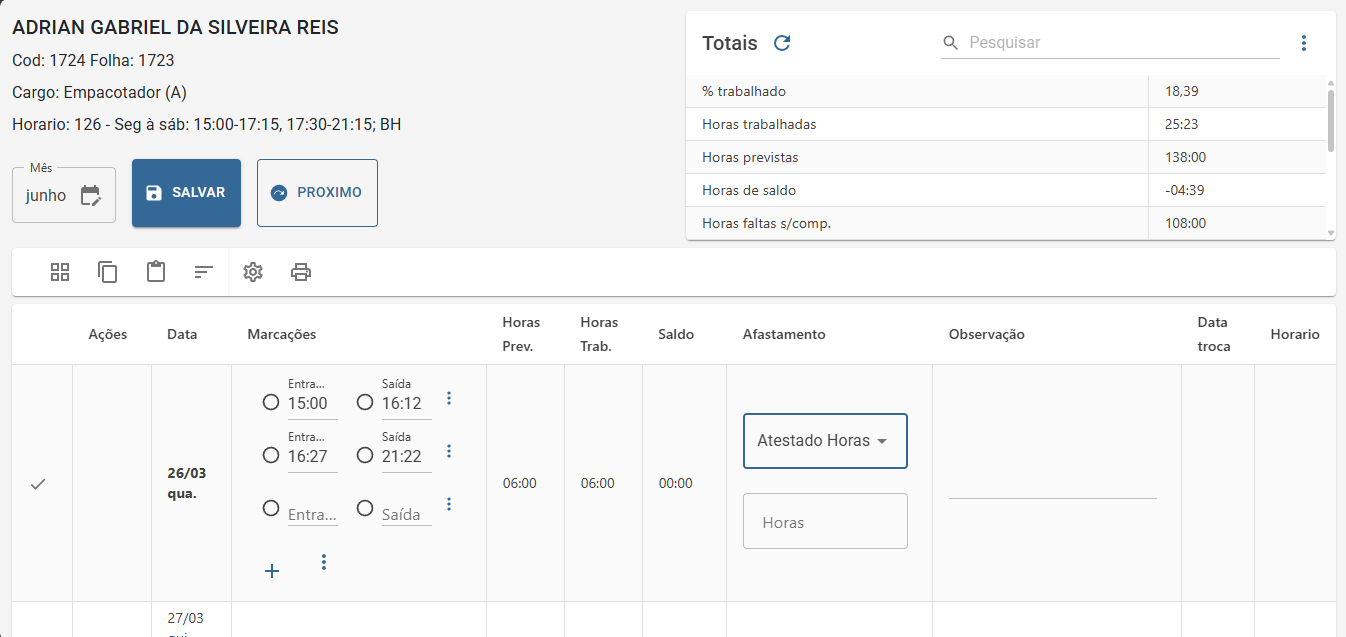
Task: Select the radio button beside 21:22 exit
Action: click(x=365, y=455)
